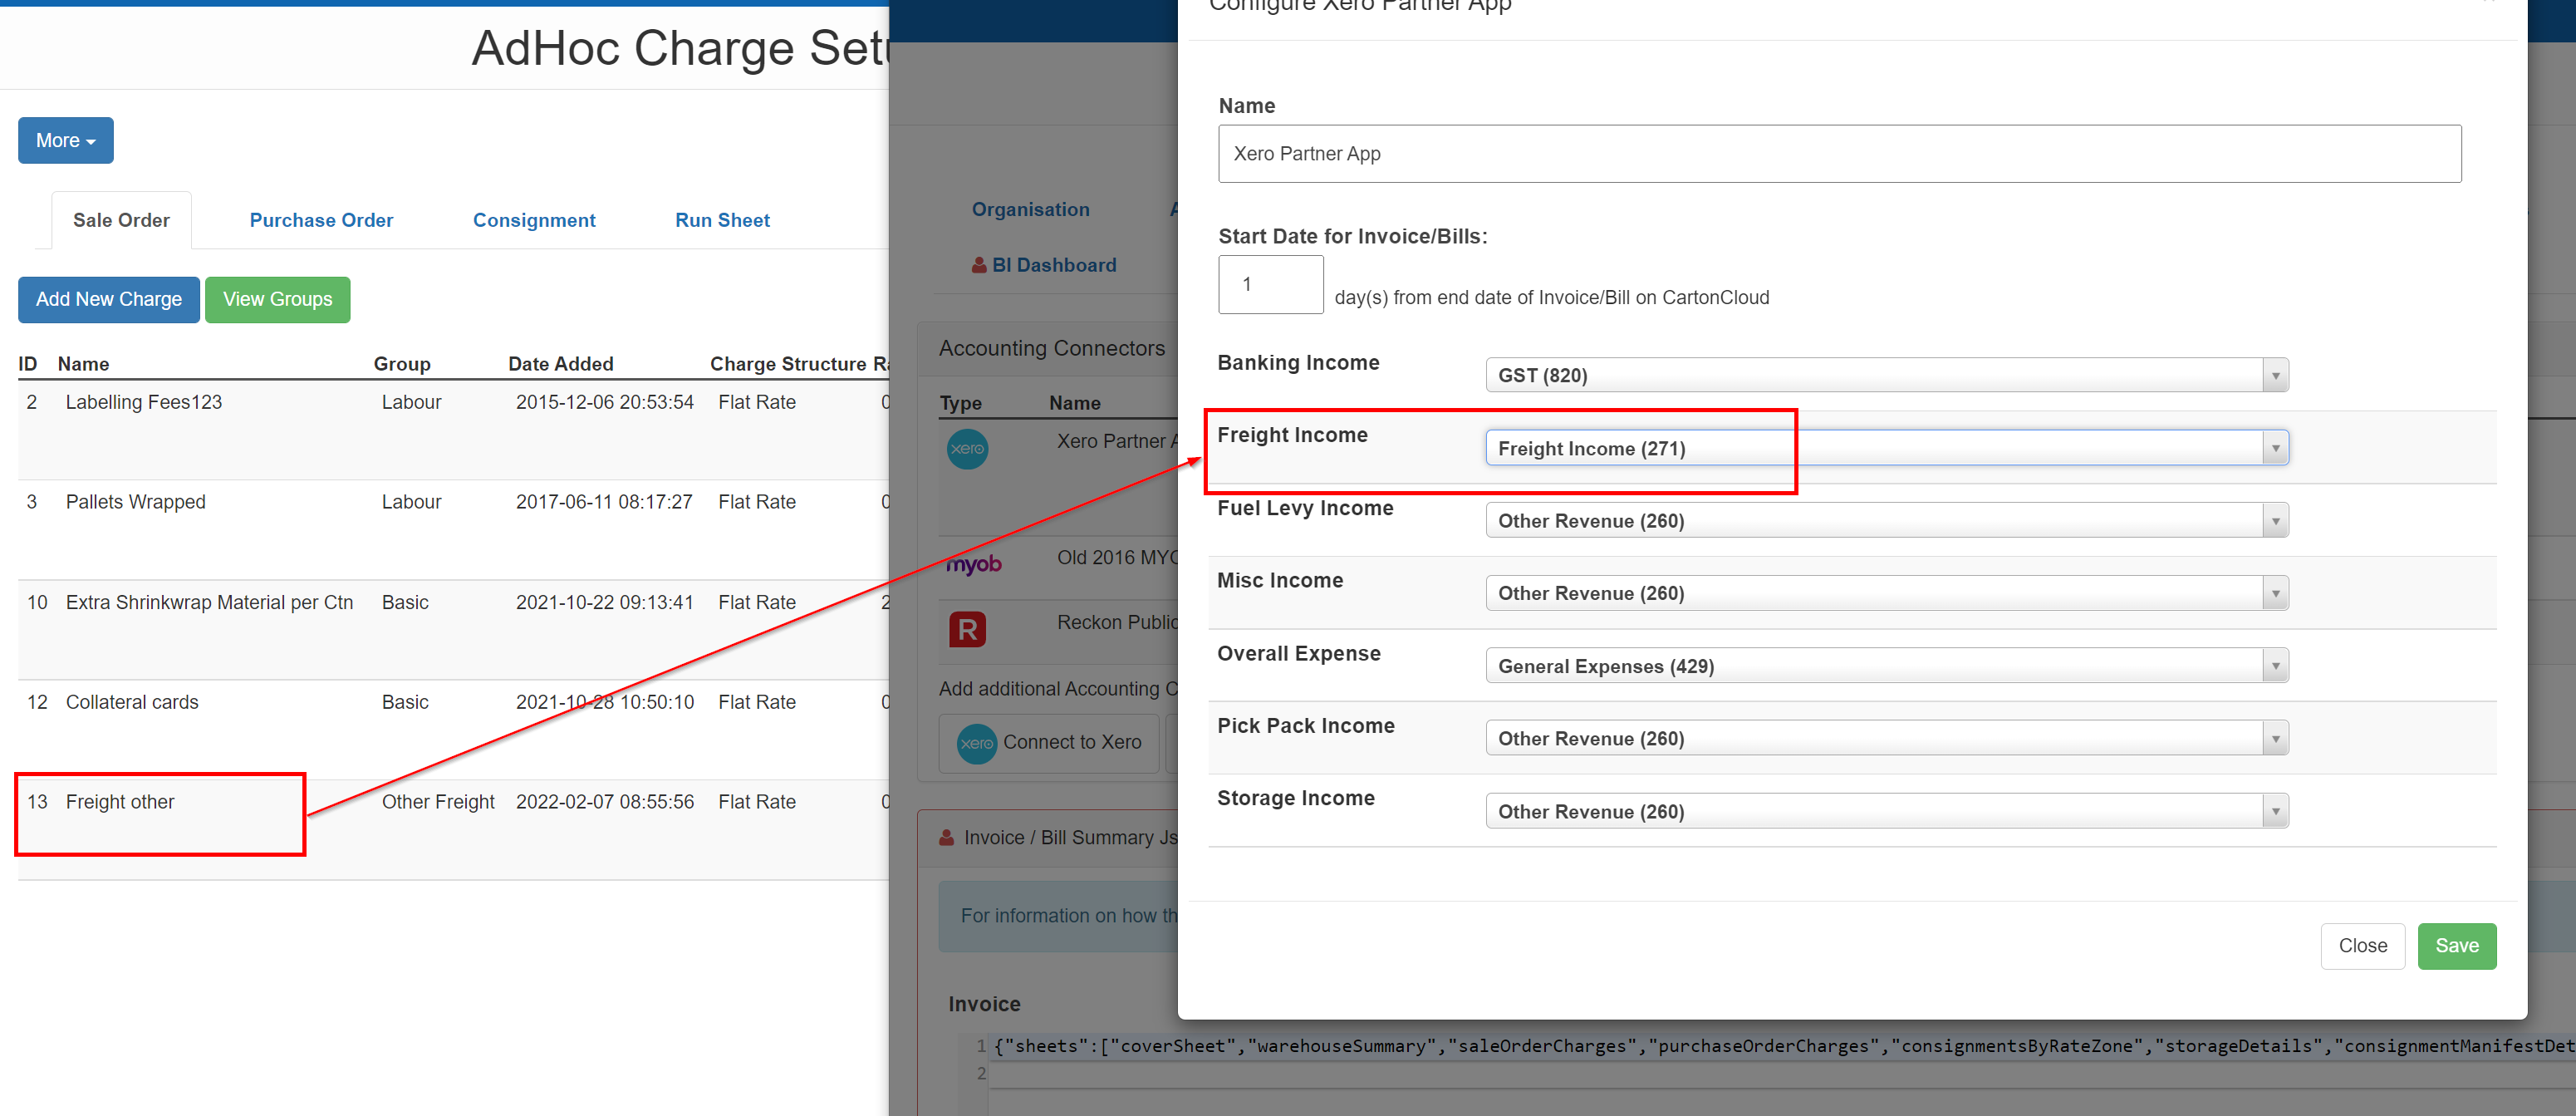Open the More dropdown button
The width and height of the screenshot is (2576, 1116).
[65, 141]
